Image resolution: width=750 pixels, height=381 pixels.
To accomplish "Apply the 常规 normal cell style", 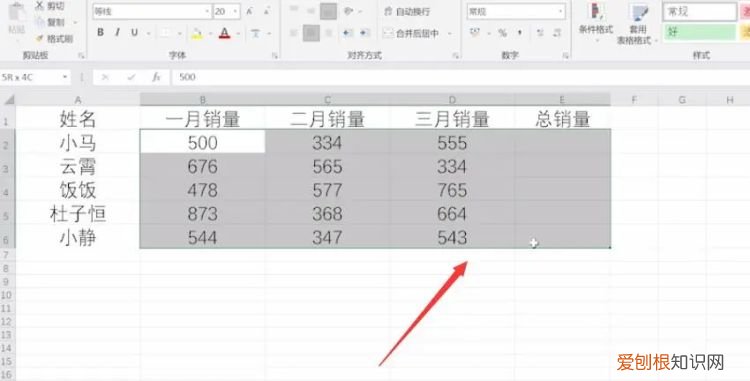I will [699, 12].
